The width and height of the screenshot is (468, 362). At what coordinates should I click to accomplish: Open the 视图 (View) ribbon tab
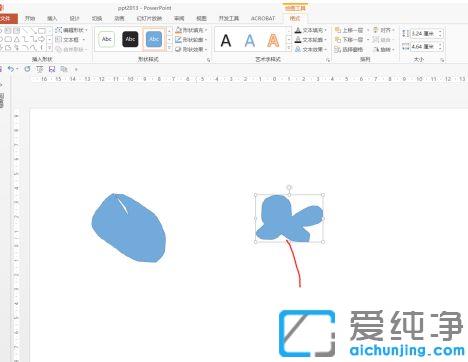point(201,18)
